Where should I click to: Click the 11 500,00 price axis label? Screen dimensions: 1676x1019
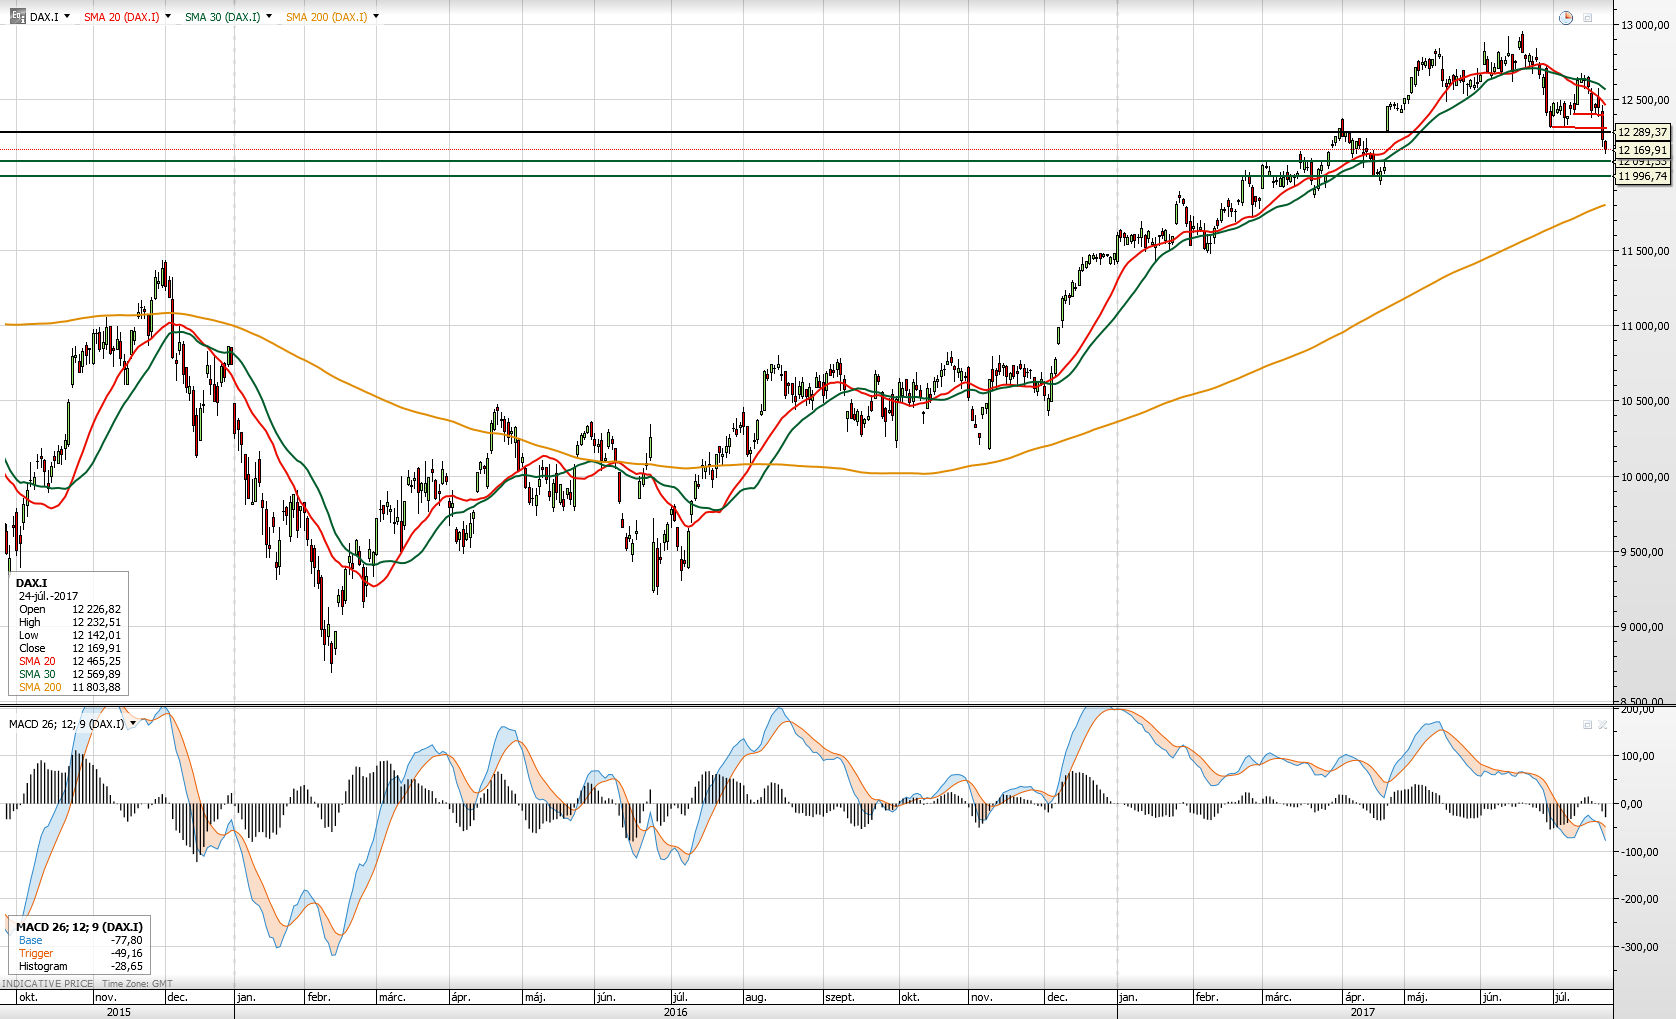(1645, 251)
